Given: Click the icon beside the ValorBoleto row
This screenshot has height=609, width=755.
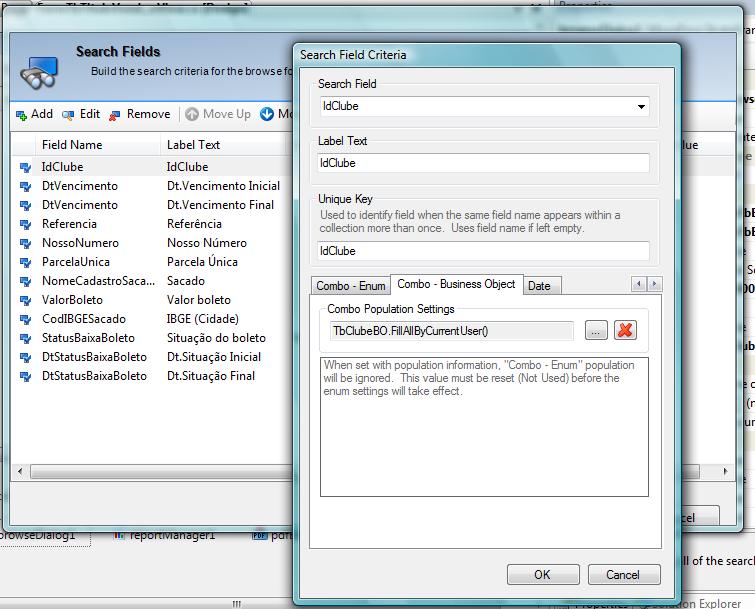Looking at the screenshot, I should (x=25, y=300).
